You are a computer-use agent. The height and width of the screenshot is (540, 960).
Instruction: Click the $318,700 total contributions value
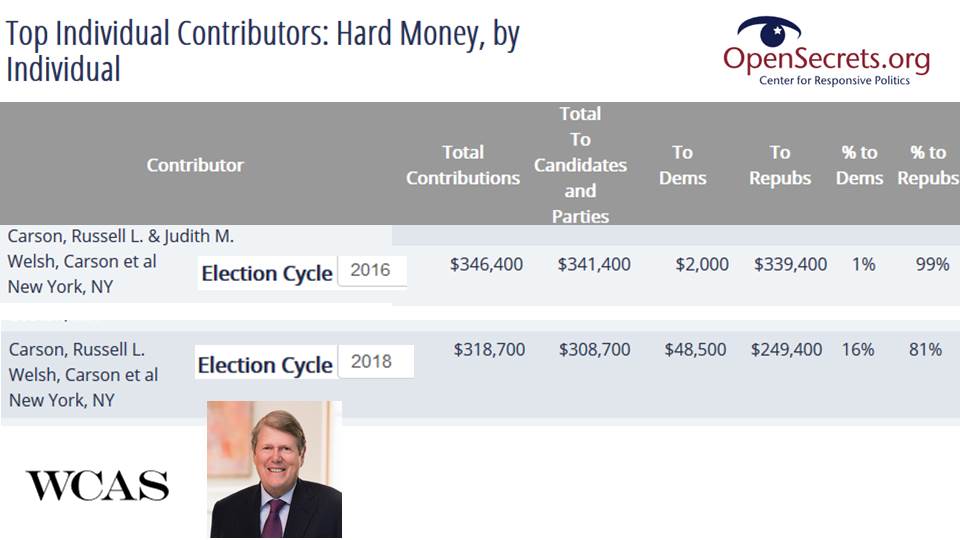(x=489, y=349)
